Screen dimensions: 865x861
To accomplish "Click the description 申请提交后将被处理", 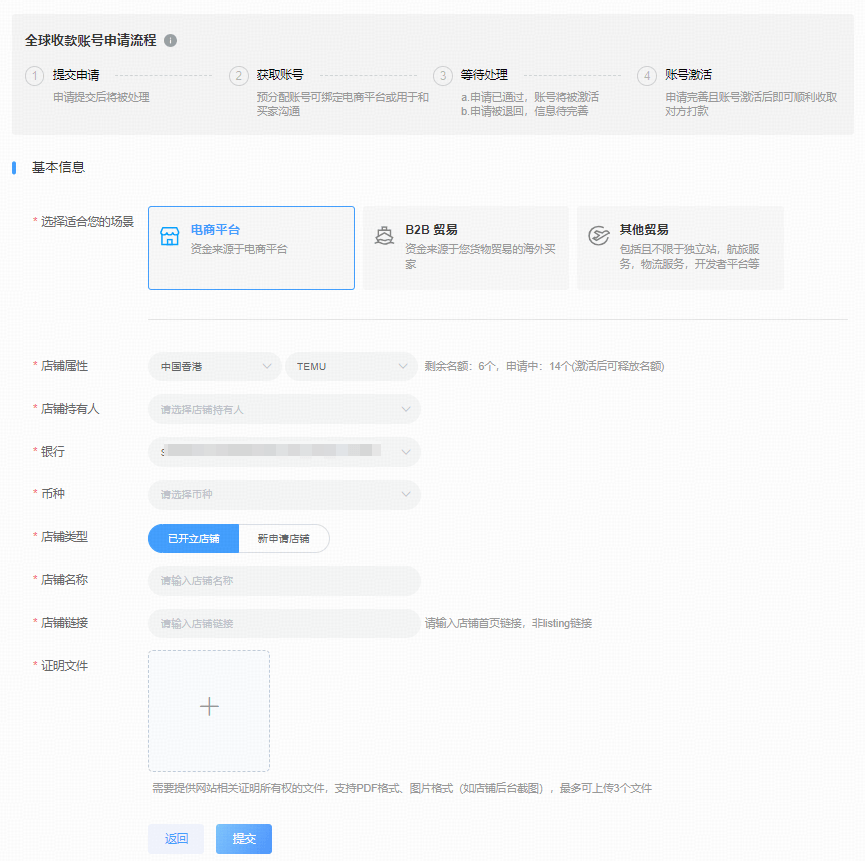I will pos(101,97).
